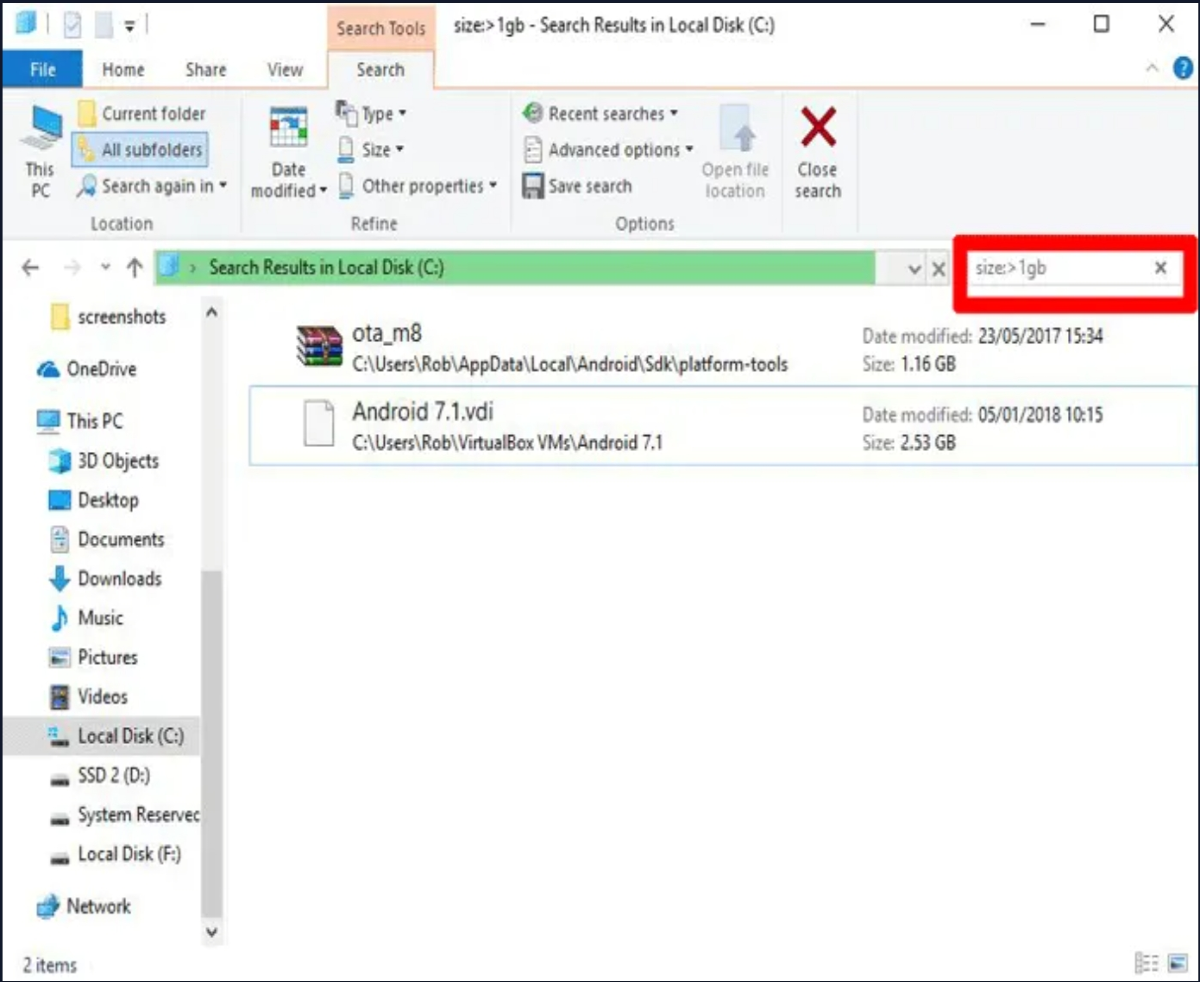The height and width of the screenshot is (982, 1200).
Task: Switch to details view layout icon
Action: 1146,963
